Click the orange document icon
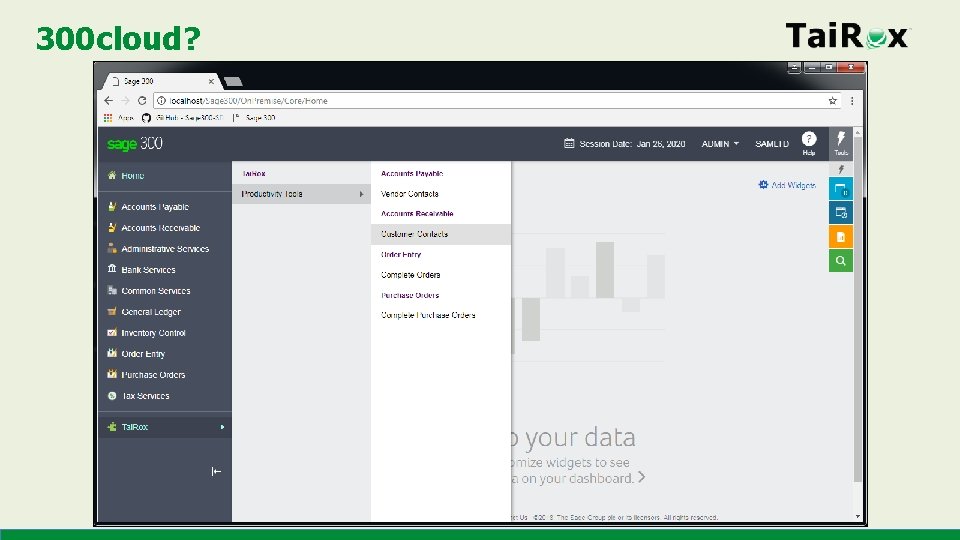 [841, 236]
